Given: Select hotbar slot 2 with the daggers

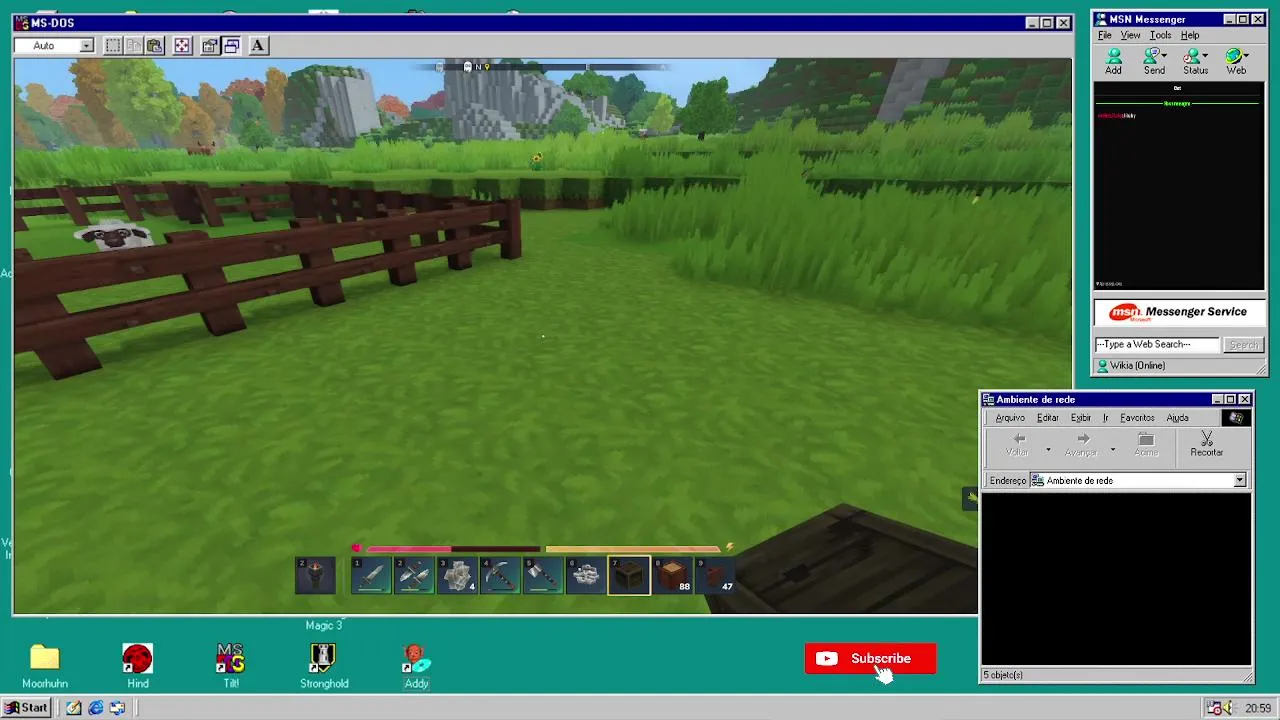Looking at the screenshot, I should pos(414,575).
